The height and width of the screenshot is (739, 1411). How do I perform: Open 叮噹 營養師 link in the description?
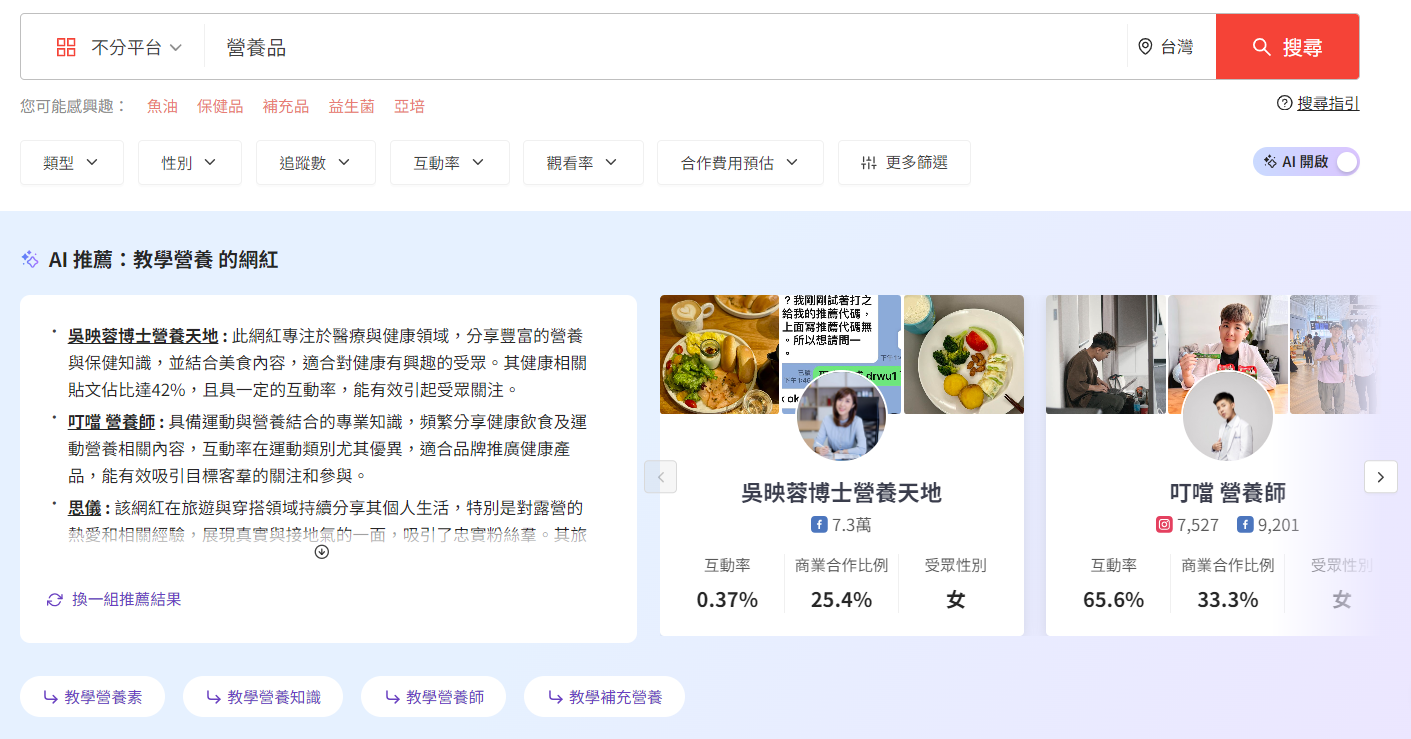coord(111,423)
